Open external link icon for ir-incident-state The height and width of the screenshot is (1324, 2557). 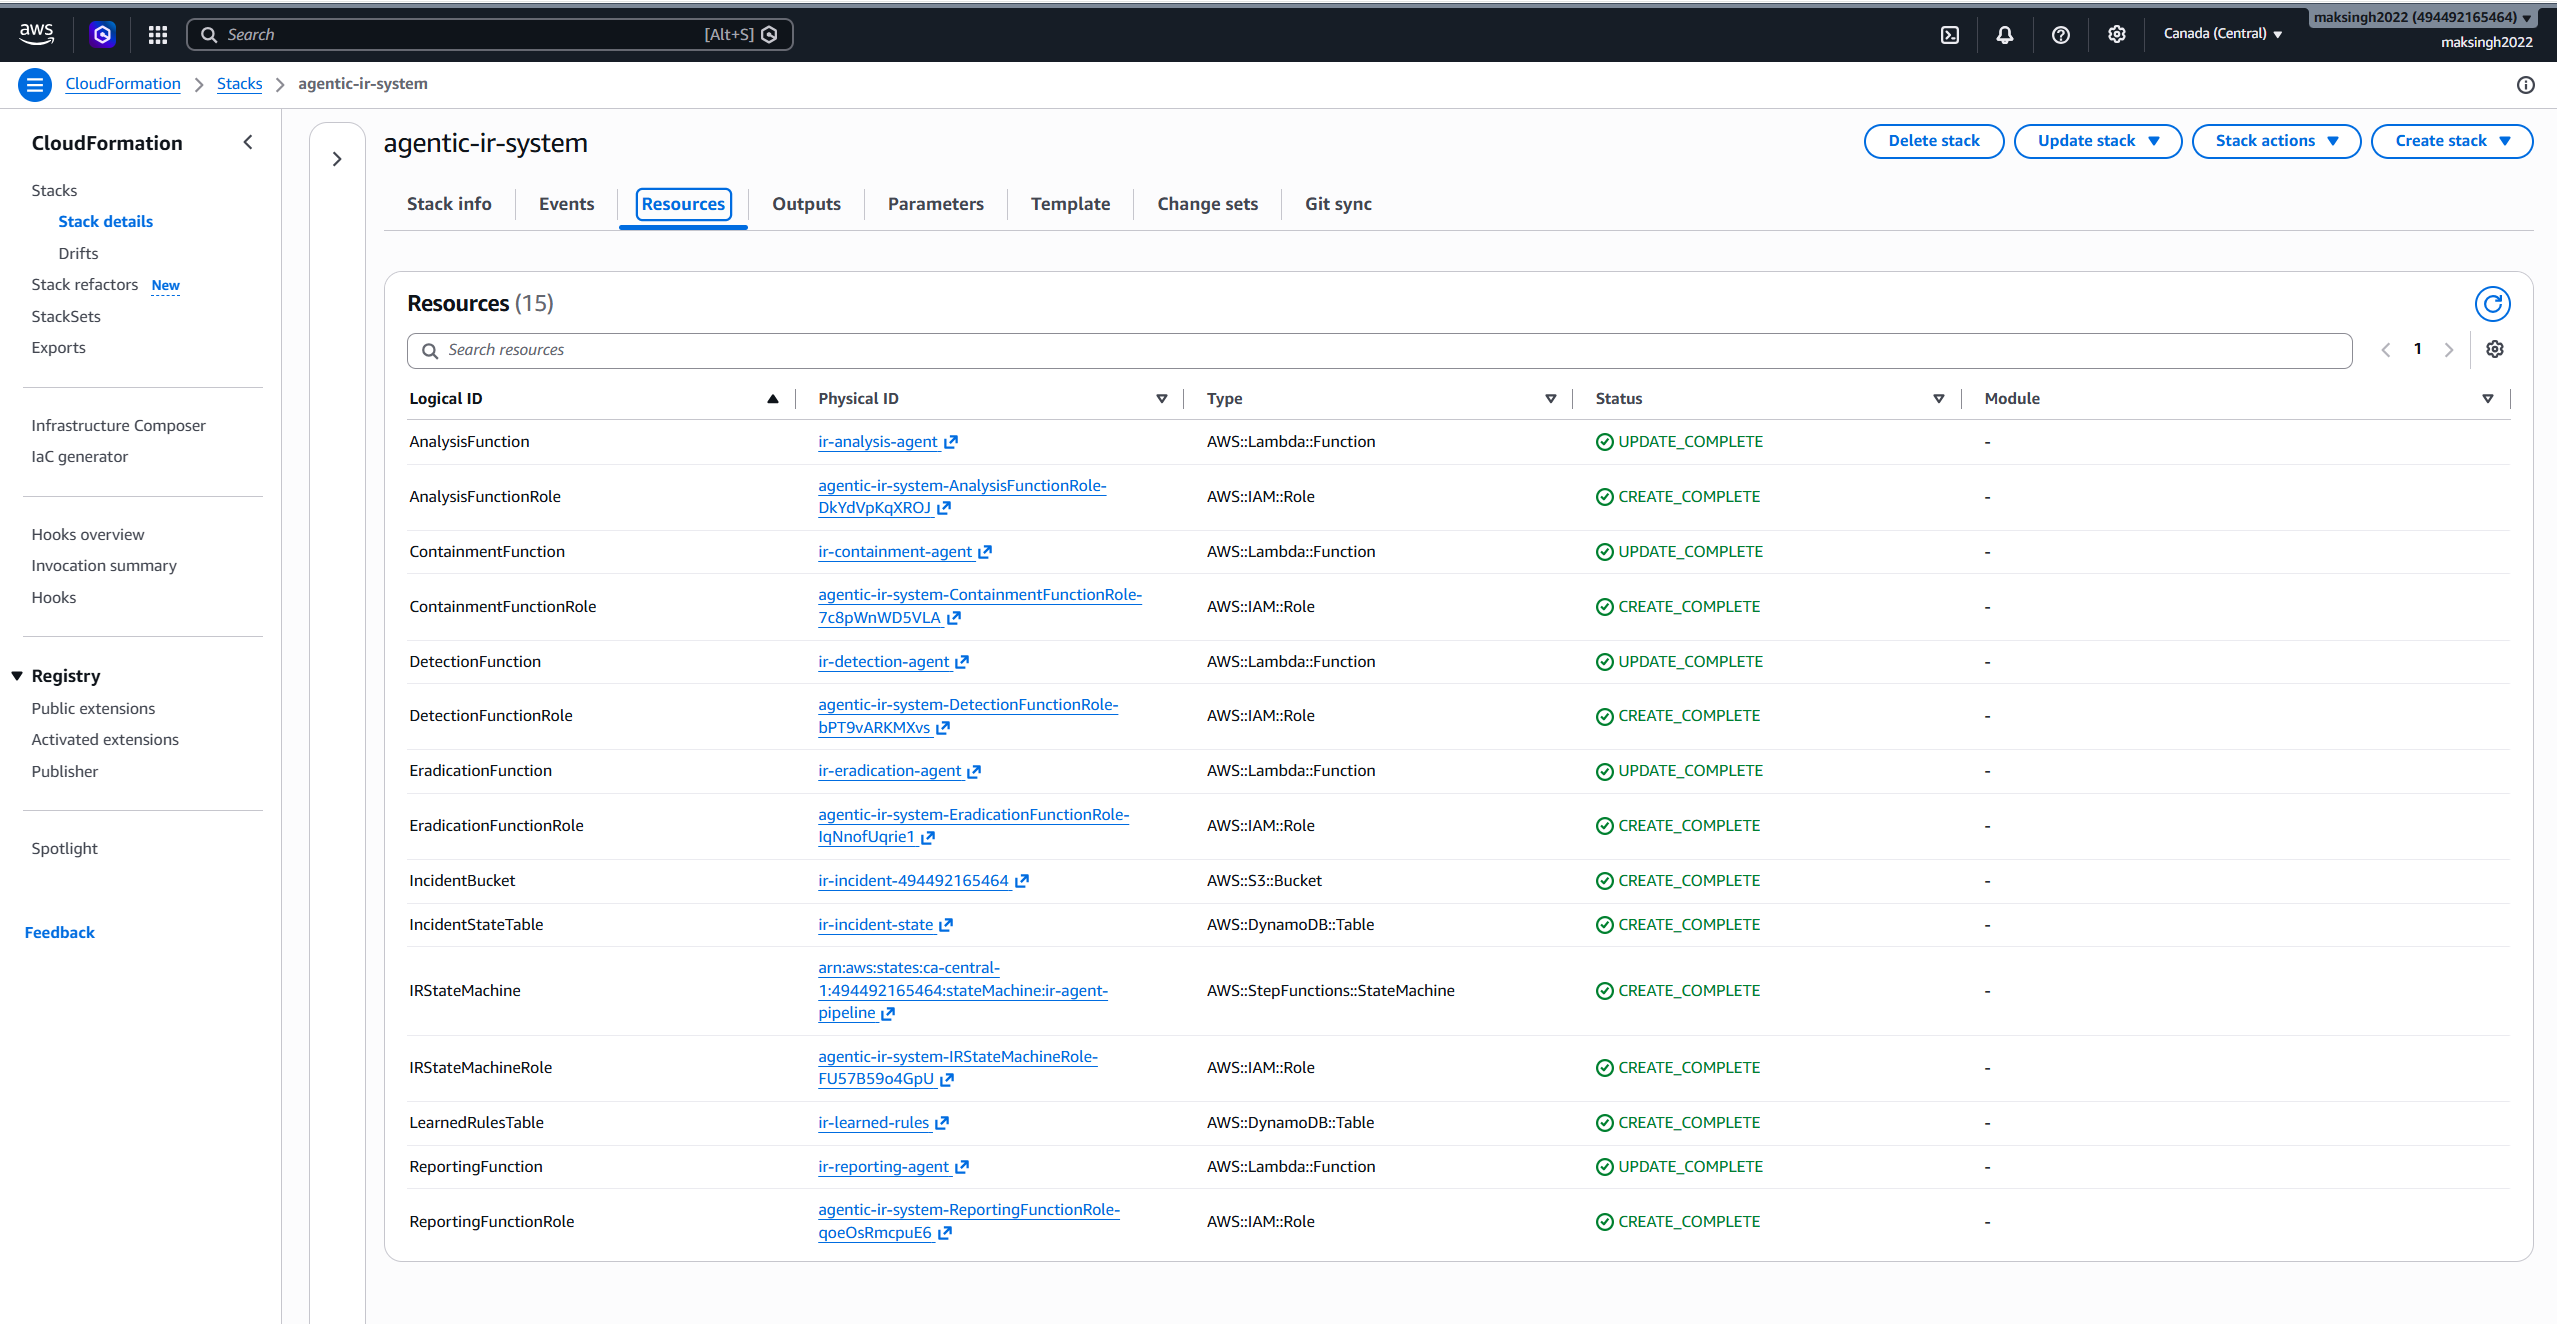[946, 925]
